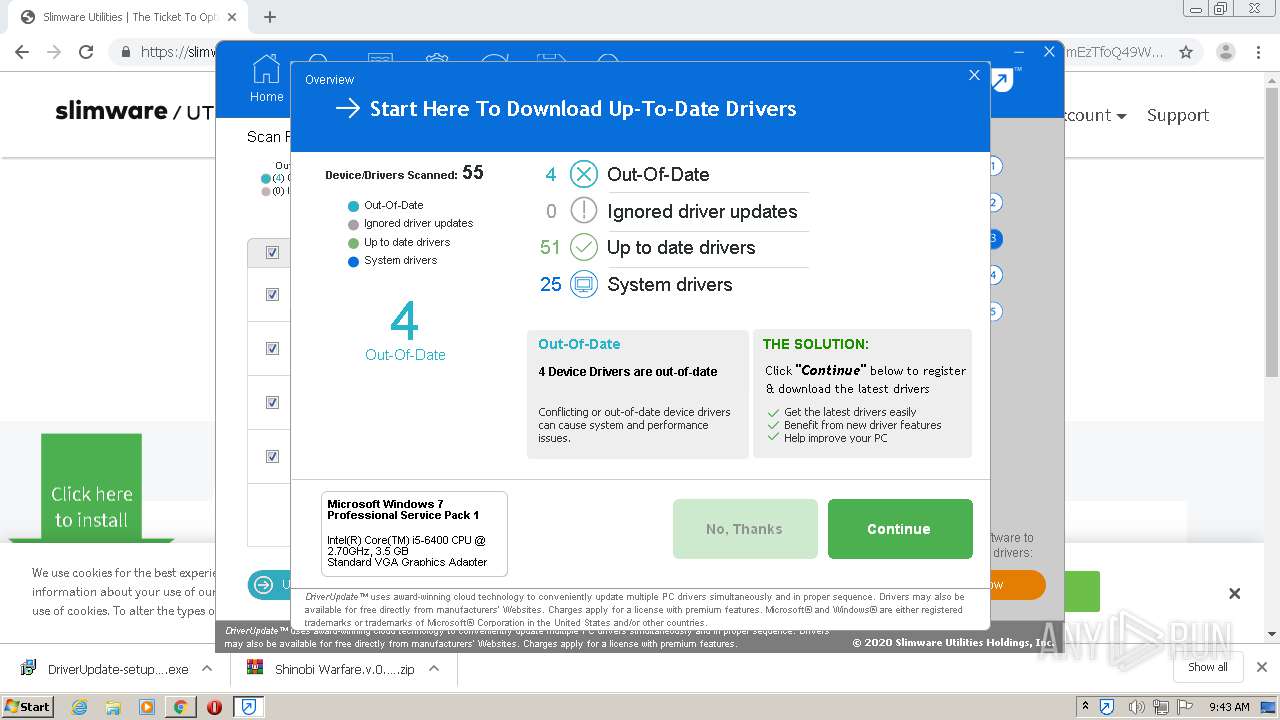
Task: Click the Action Center flag in the tray
Action: pyautogui.click(x=1187, y=707)
